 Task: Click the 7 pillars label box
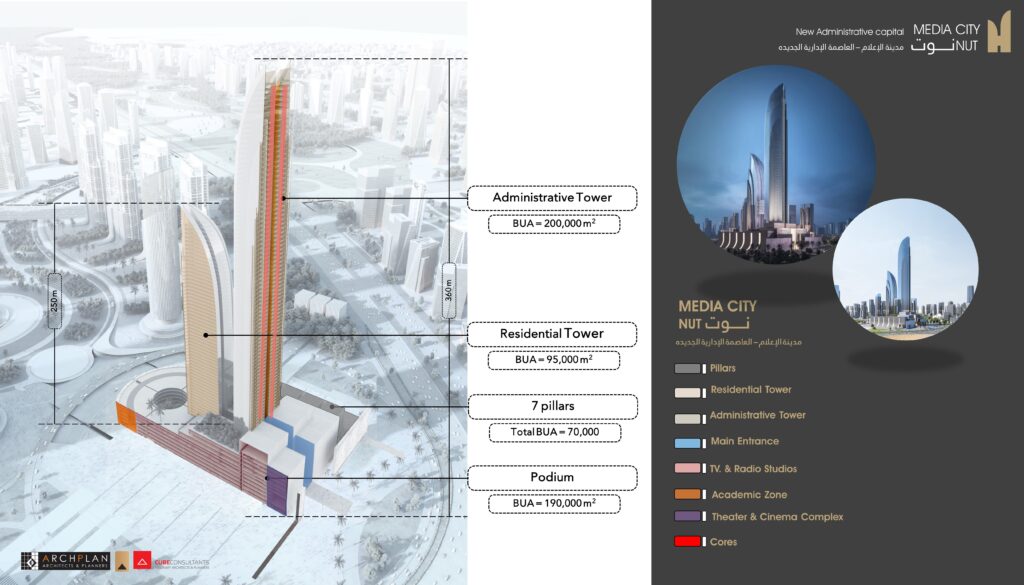[x=552, y=406]
